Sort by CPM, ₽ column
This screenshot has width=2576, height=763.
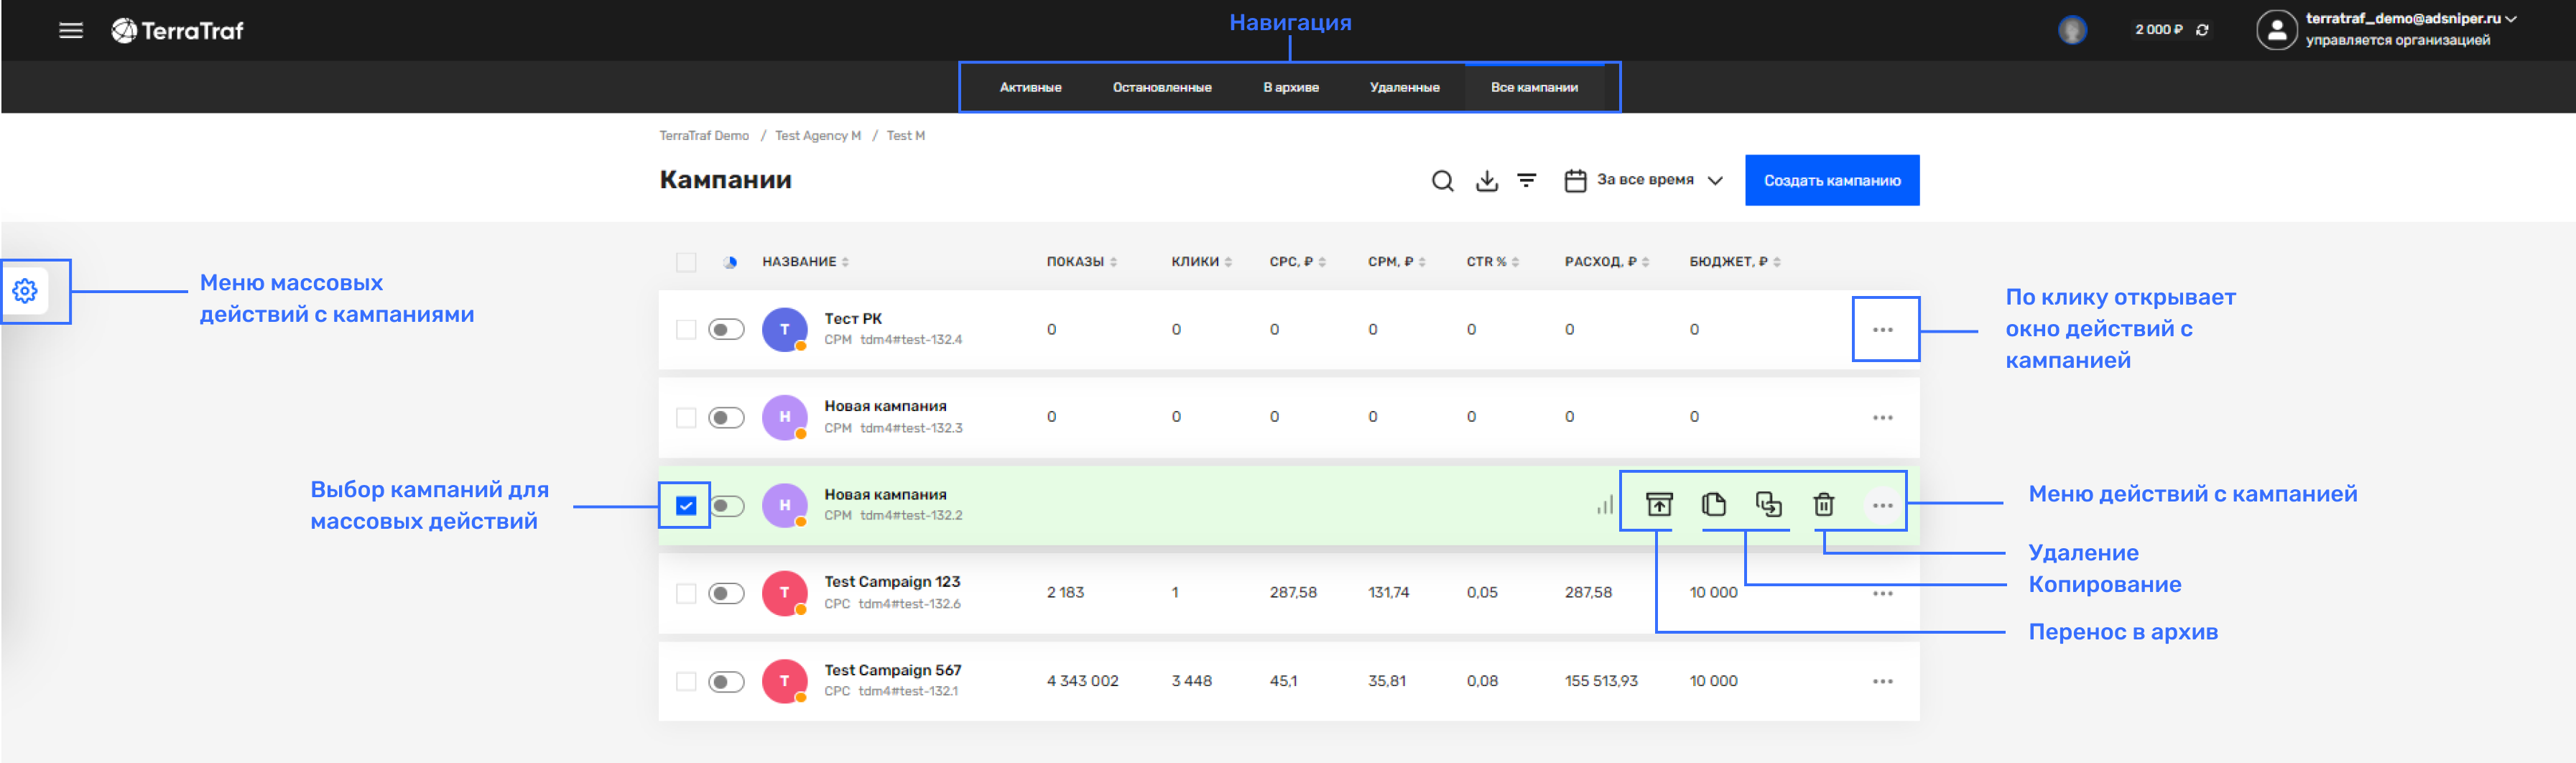coord(1396,262)
